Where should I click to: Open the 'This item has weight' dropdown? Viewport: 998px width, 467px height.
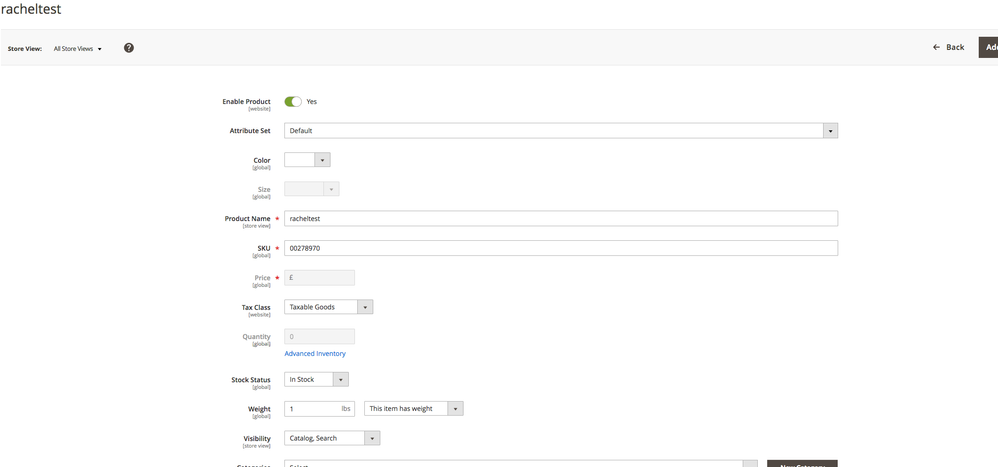[414, 409]
